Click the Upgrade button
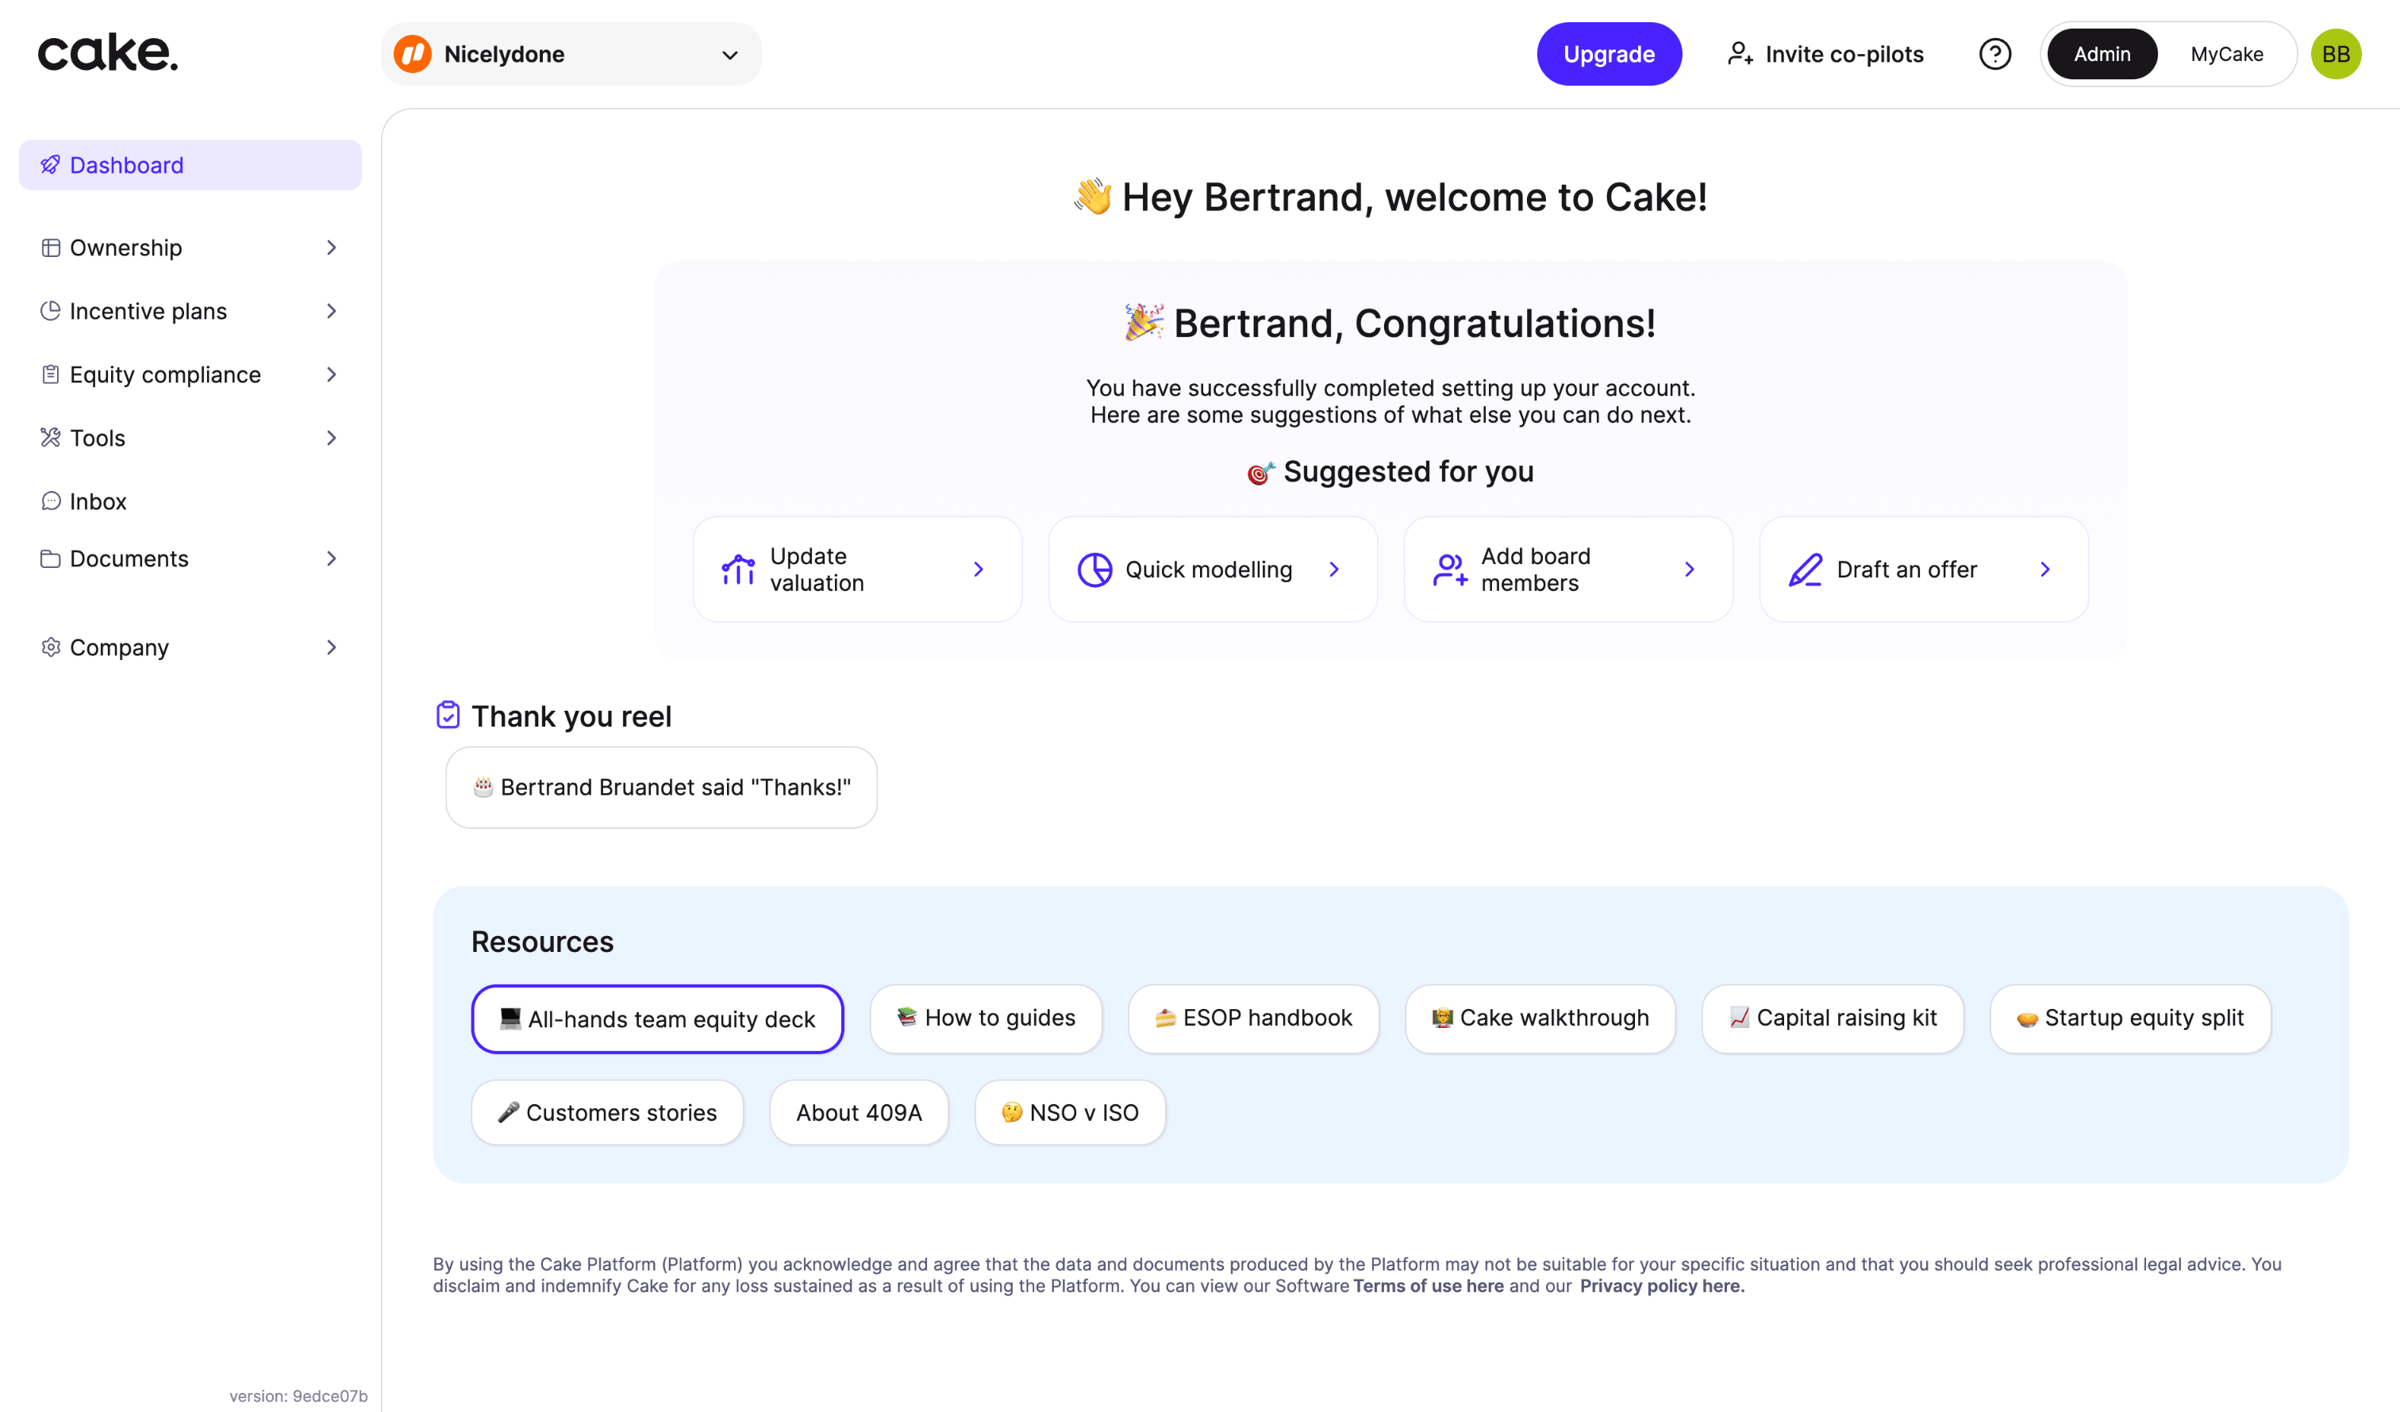2400x1412 pixels. pyautogui.click(x=1609, y=54)
